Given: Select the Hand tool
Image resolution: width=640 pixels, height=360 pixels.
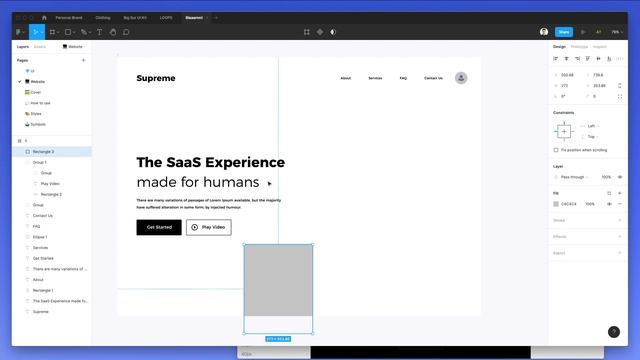Looking at the screenshot, I should coord(113,32).
